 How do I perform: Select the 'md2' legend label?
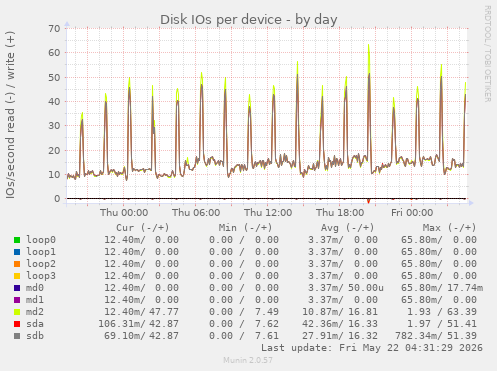(x=35, y=312)
